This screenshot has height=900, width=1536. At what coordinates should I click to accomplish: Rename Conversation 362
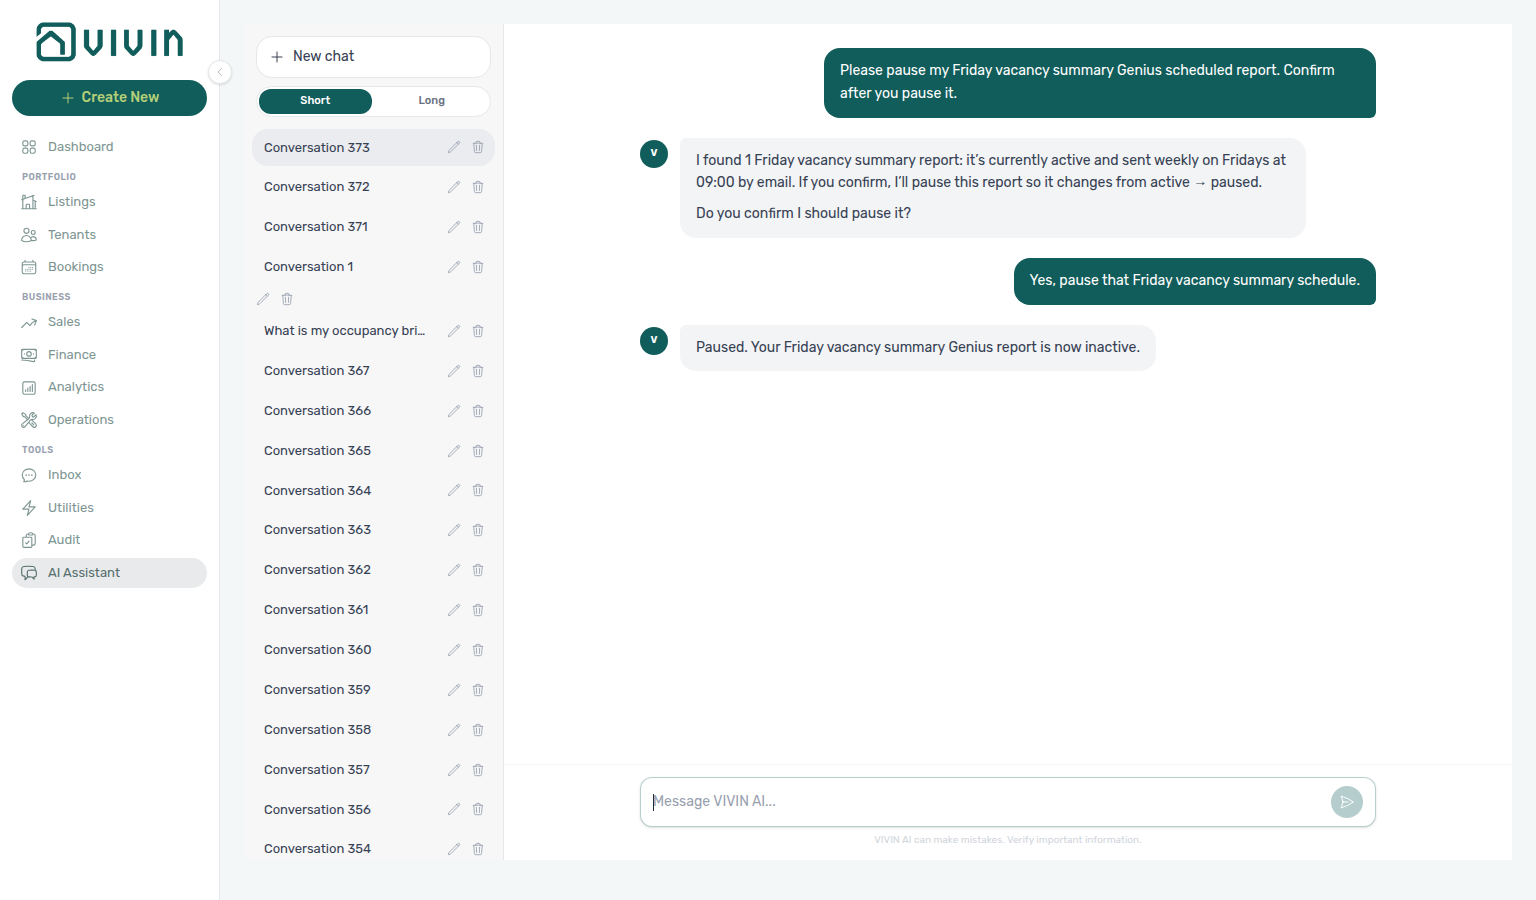coord(454,570)
